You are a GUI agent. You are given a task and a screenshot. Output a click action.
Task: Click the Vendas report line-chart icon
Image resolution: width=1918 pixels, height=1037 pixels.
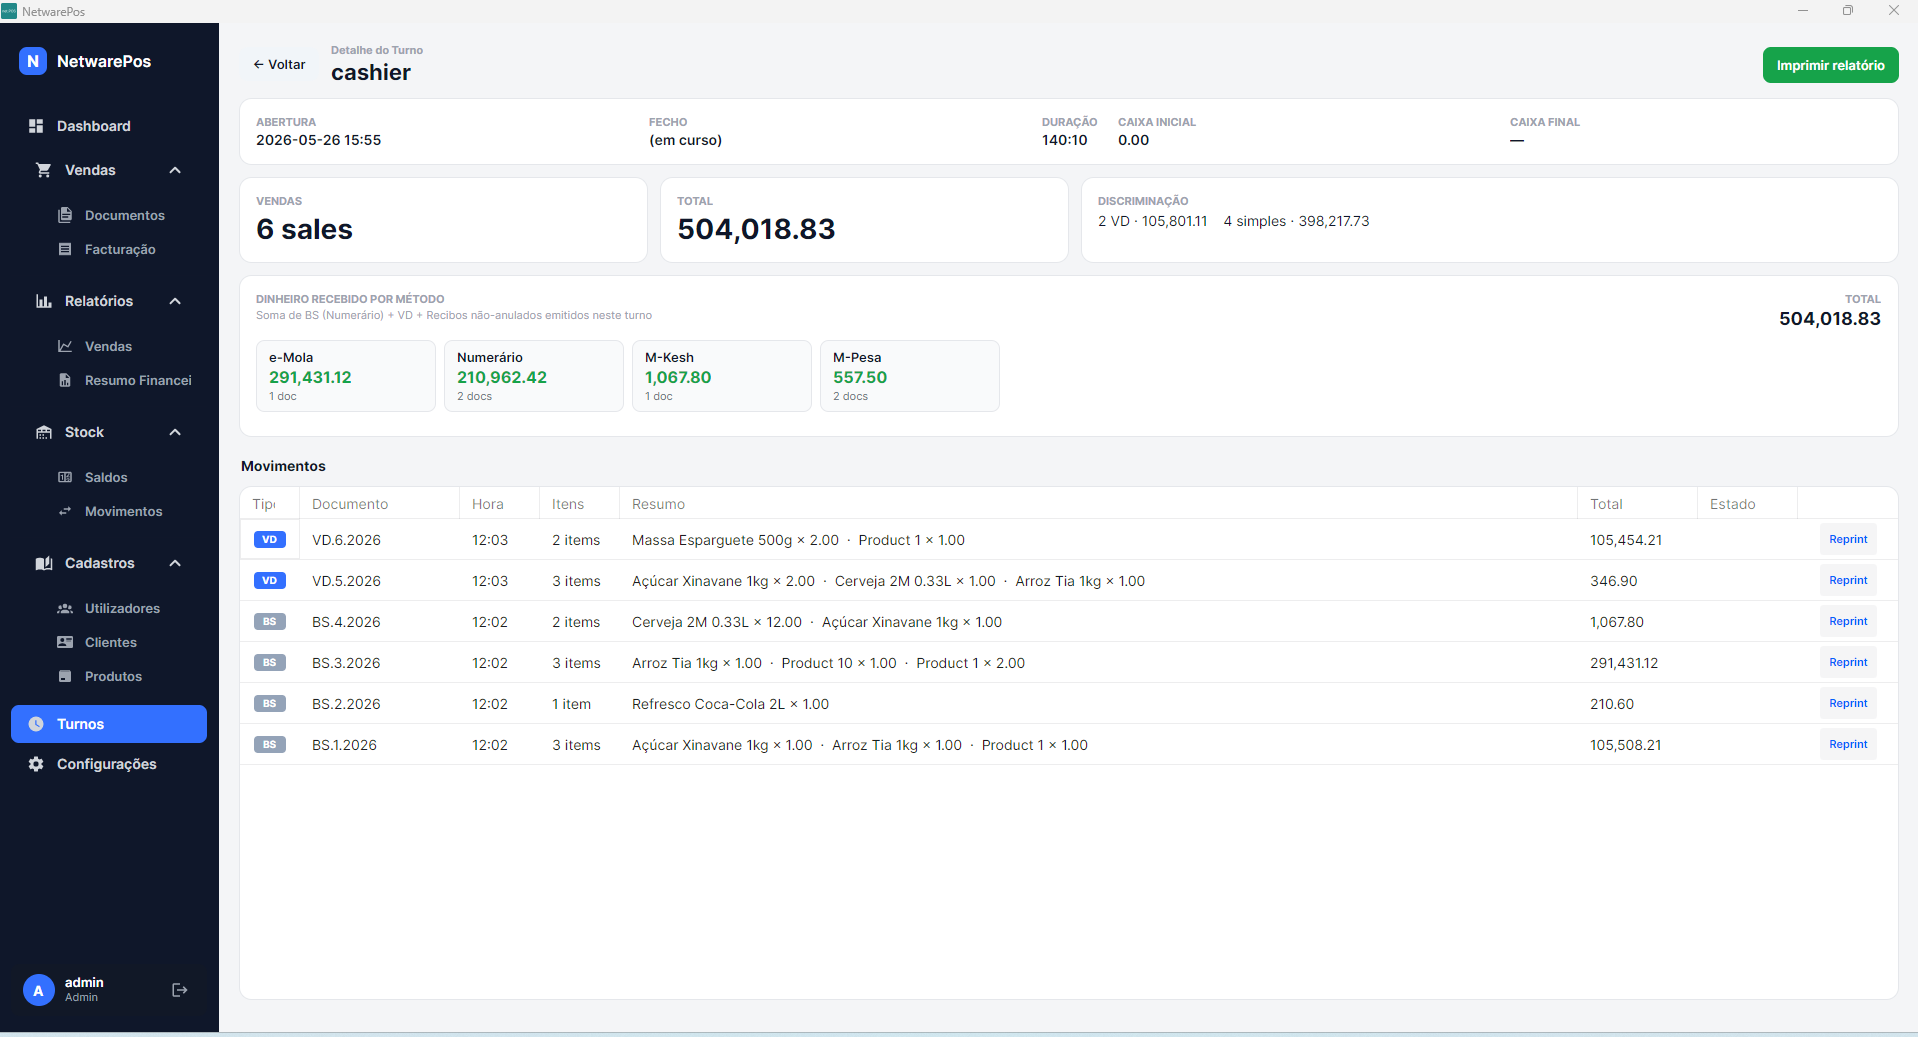(65, 346)
